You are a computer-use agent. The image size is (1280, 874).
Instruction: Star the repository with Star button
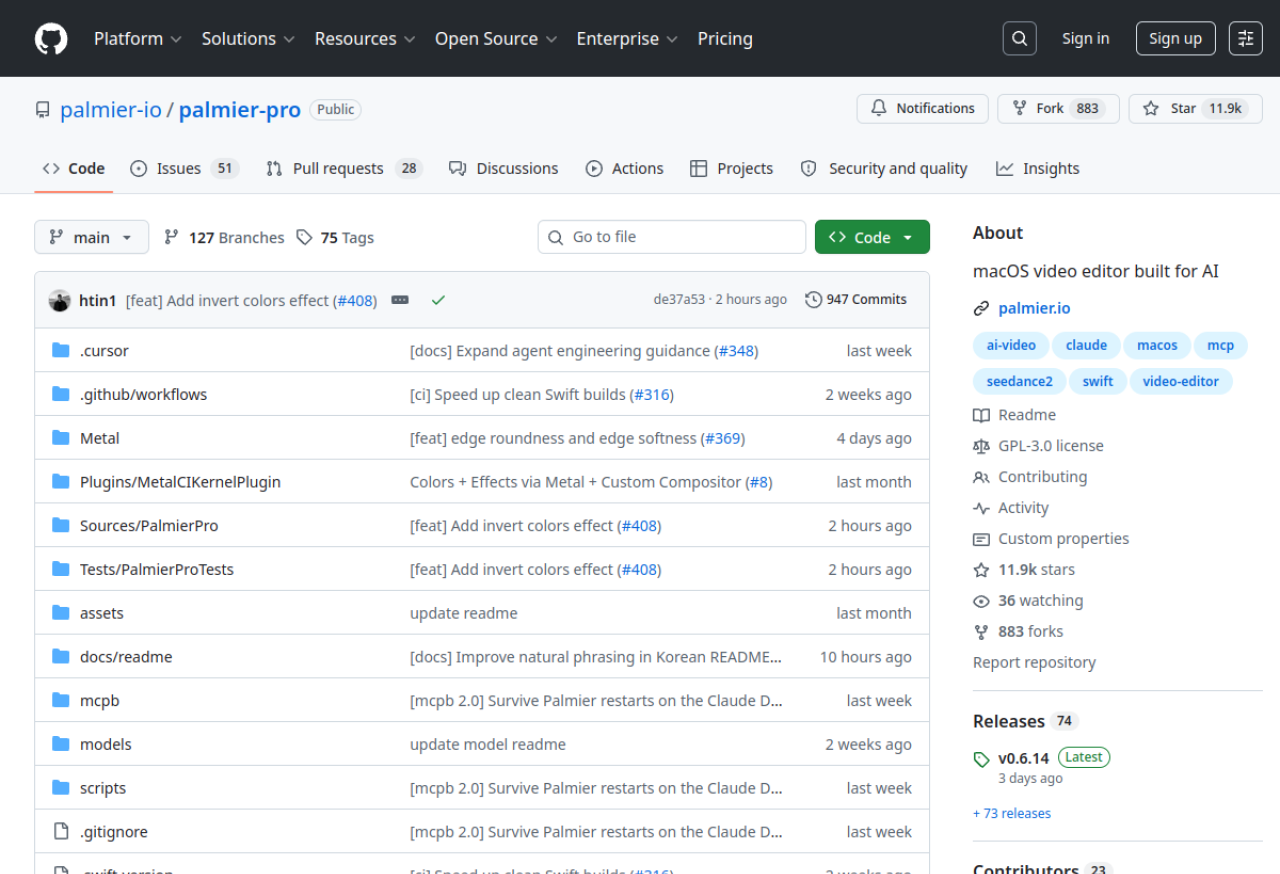(1196, 108)
